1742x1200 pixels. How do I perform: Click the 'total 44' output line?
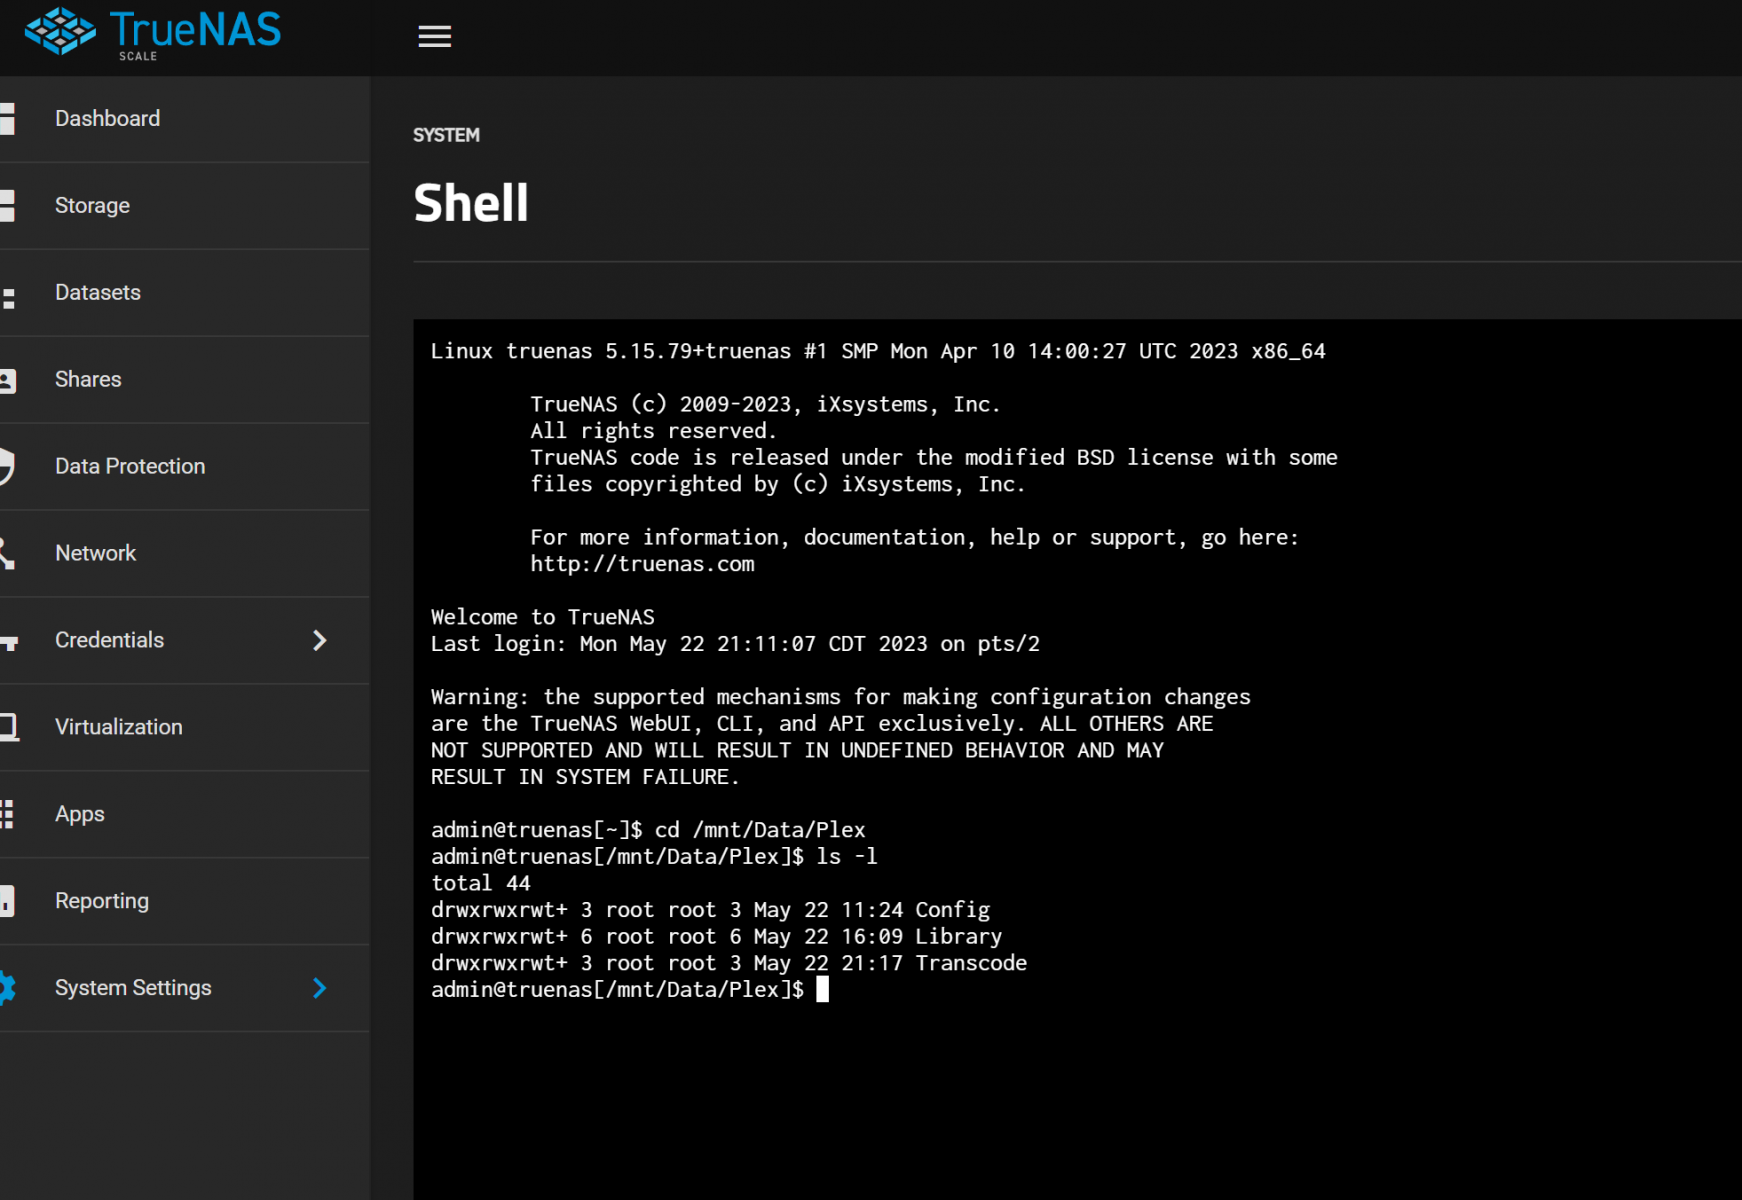481,884
